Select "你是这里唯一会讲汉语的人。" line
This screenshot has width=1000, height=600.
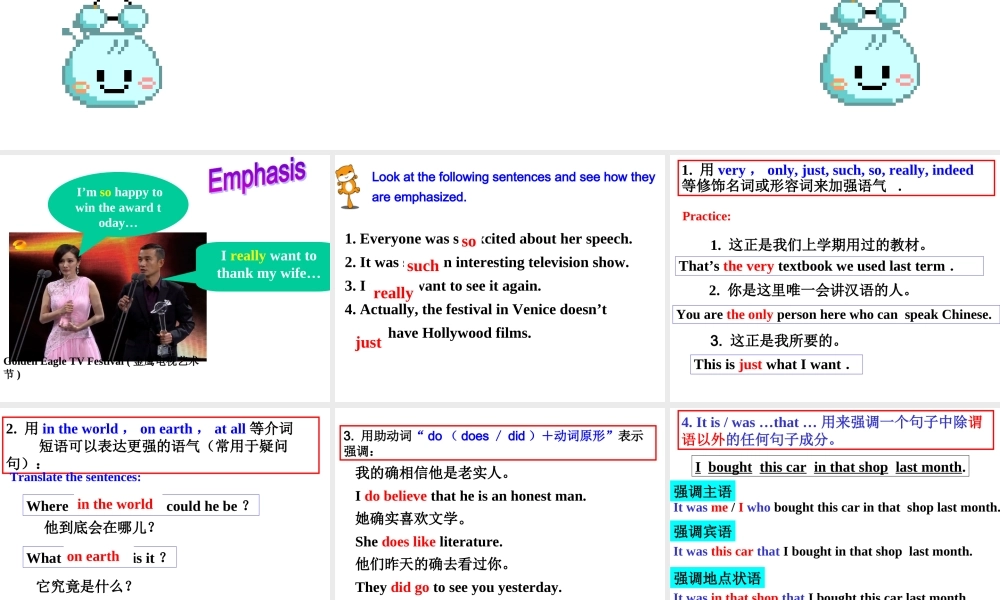click(810, 291)
